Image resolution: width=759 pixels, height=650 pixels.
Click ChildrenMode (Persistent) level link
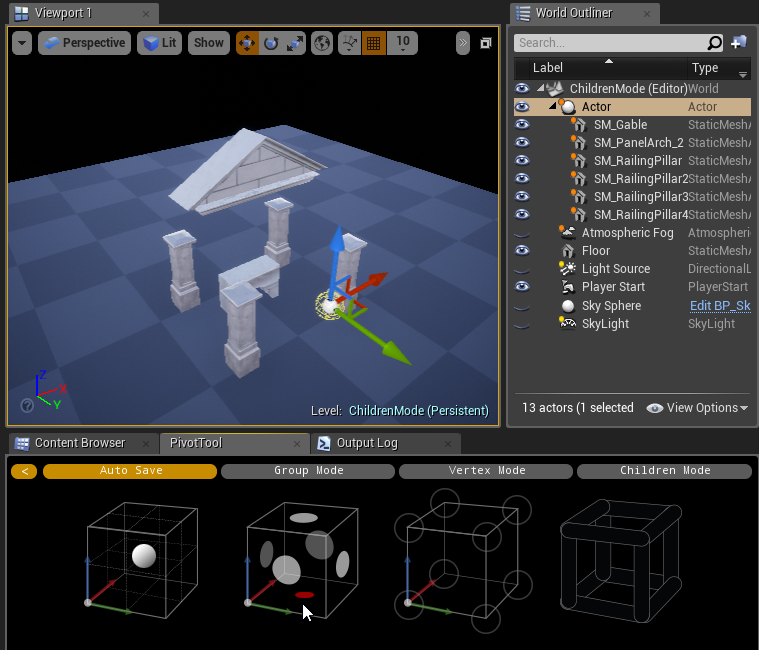coord(419,410)
